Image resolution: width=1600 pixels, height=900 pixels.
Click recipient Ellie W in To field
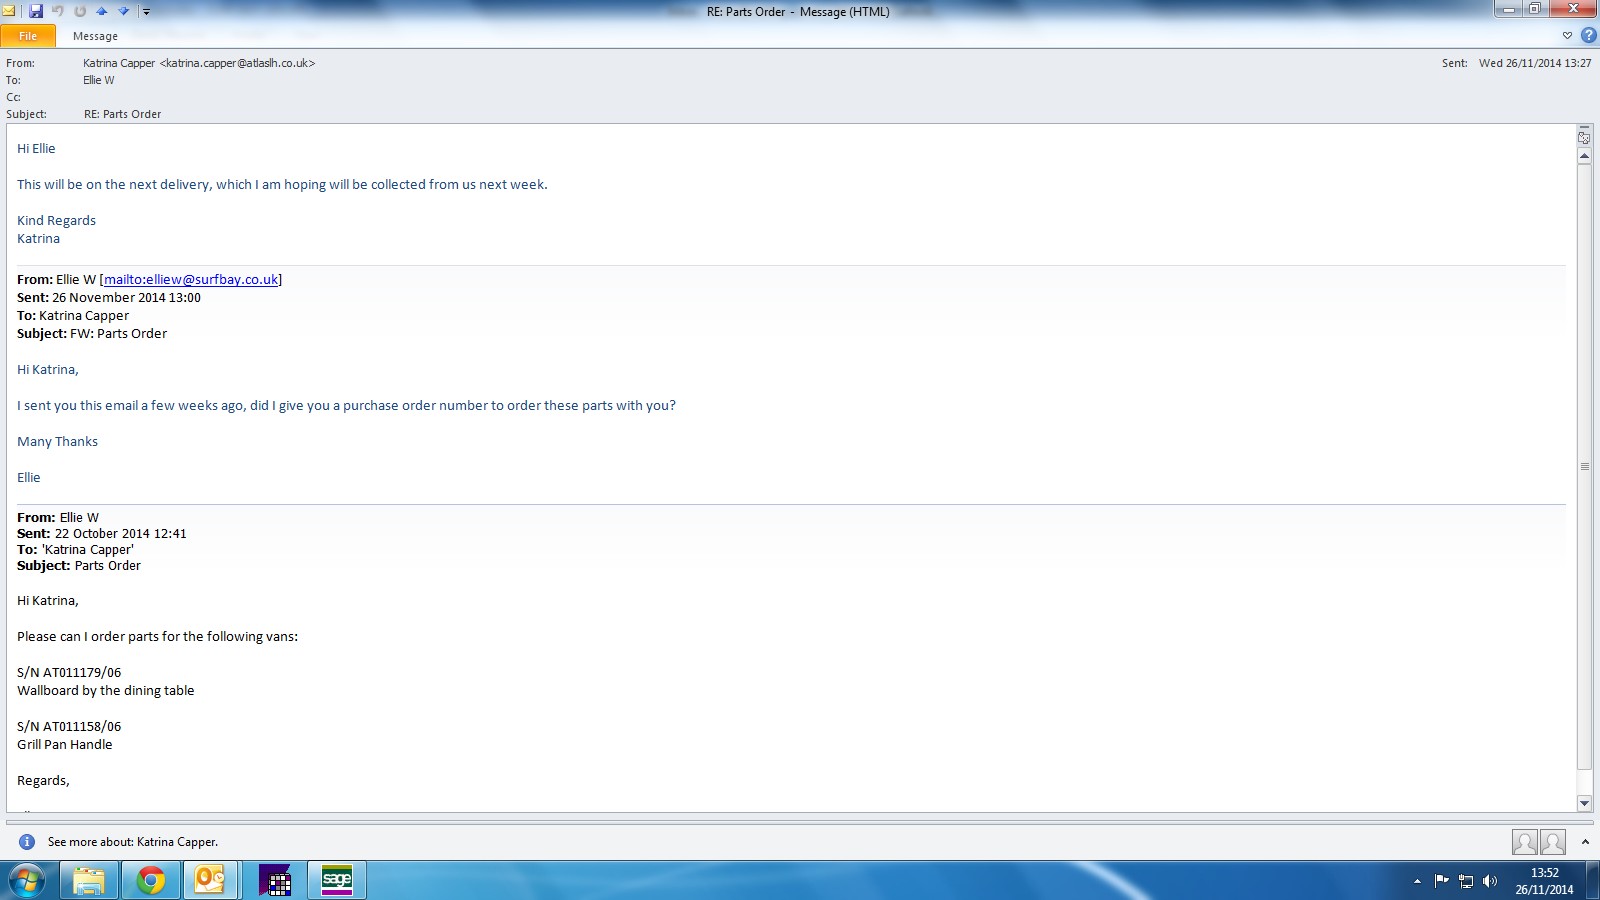pyautogui.click(x=99, y=80)
